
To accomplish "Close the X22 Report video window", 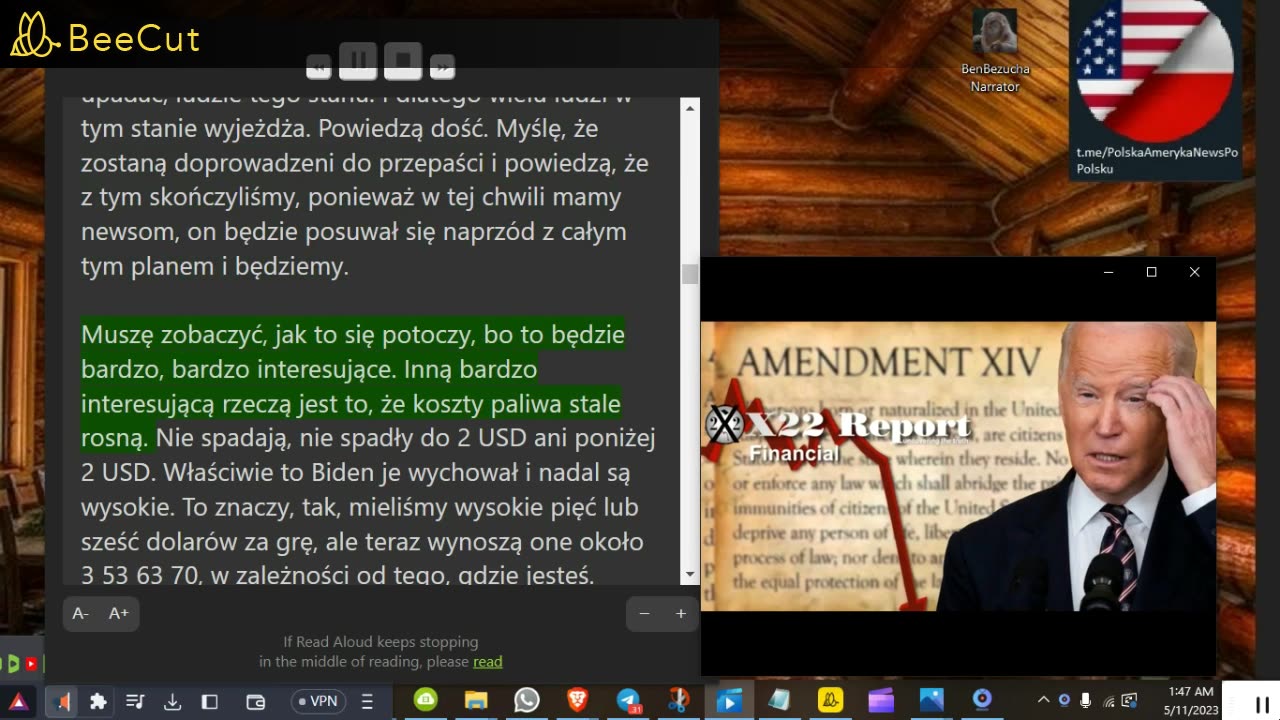I will [1194, 272].
